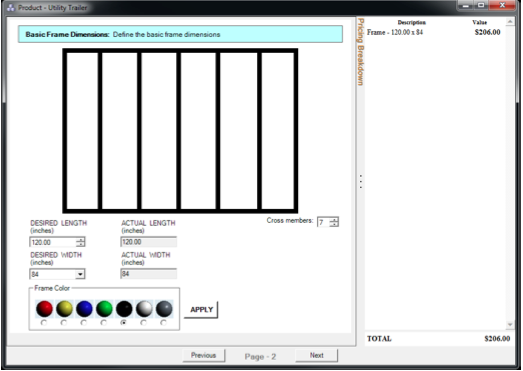Click the TOTAL label
Image resolution: width=523 pixels, height=371 pixels.
click(x=379, y=339)
